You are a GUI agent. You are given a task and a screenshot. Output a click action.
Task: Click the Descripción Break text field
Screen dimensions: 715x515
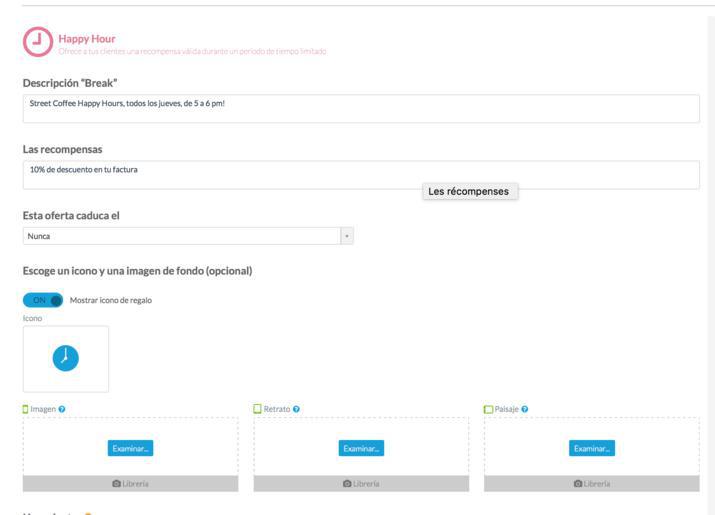(360, 108)
